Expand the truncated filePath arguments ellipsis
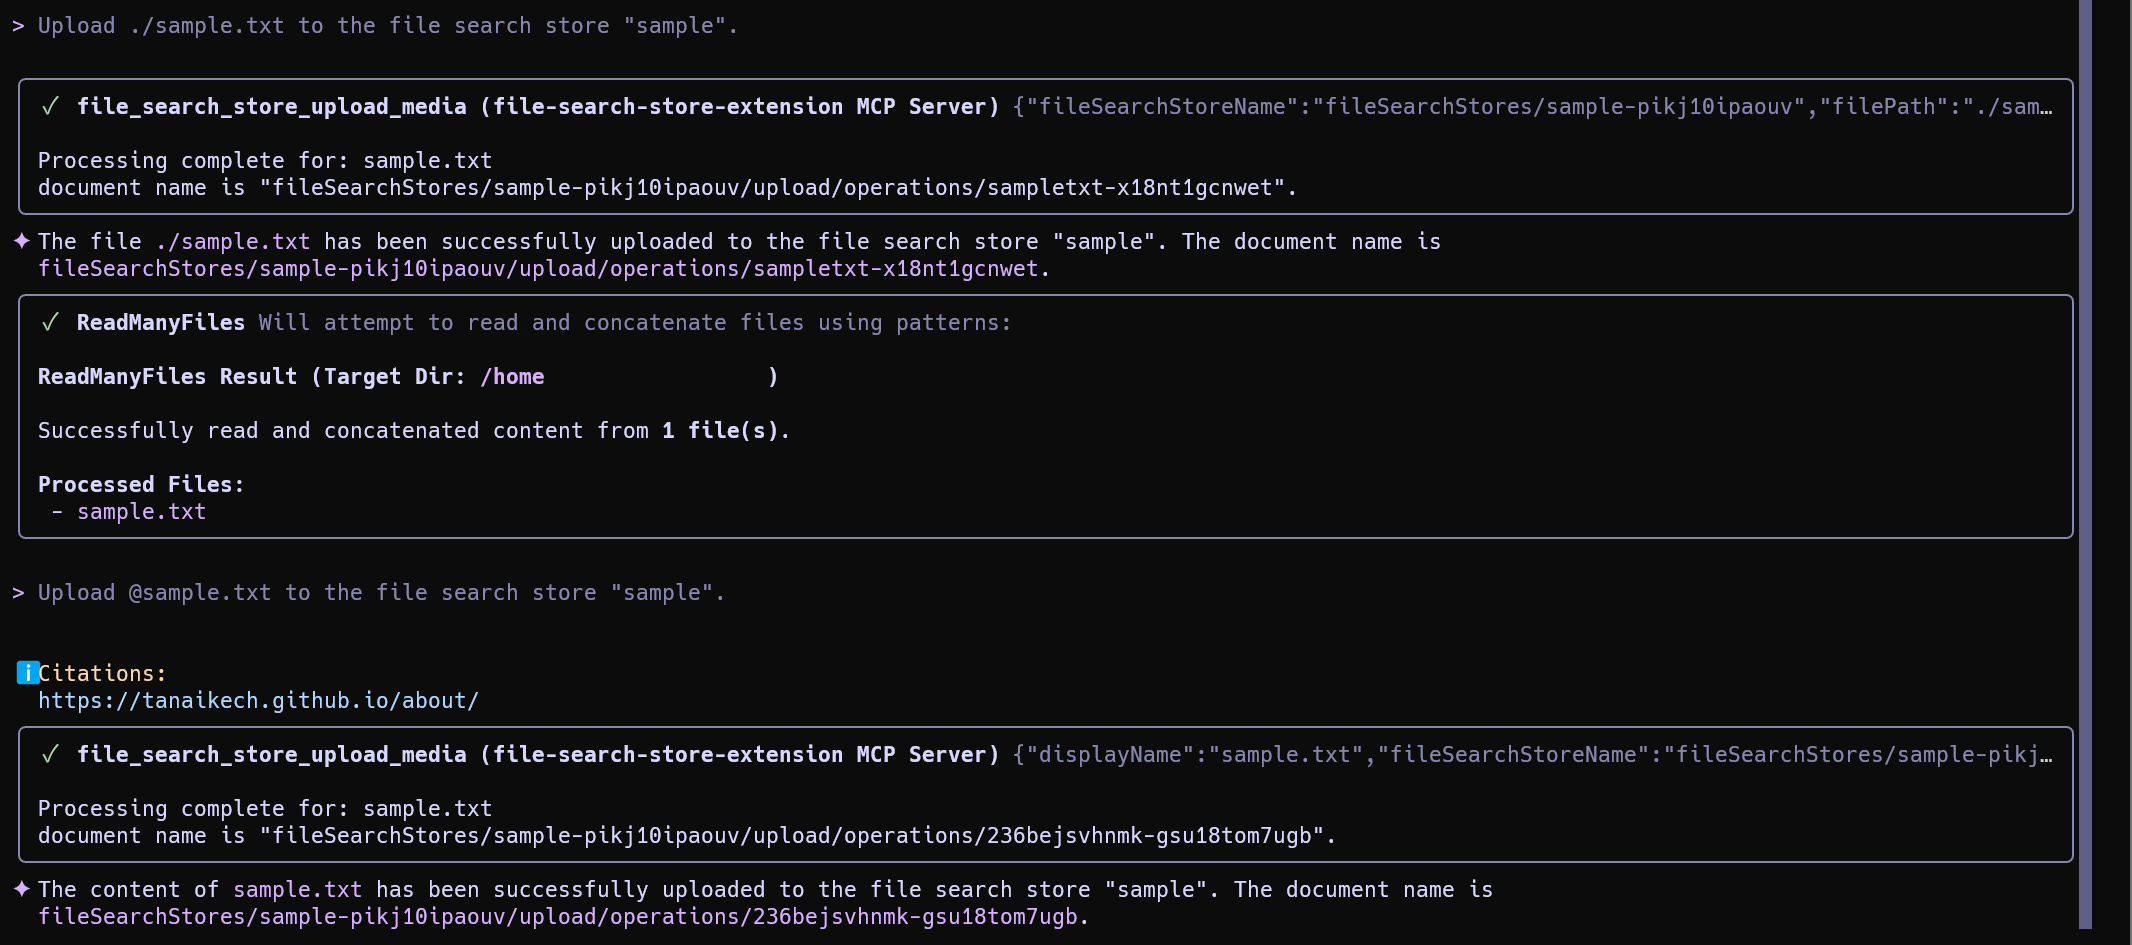 (2046, 107)
